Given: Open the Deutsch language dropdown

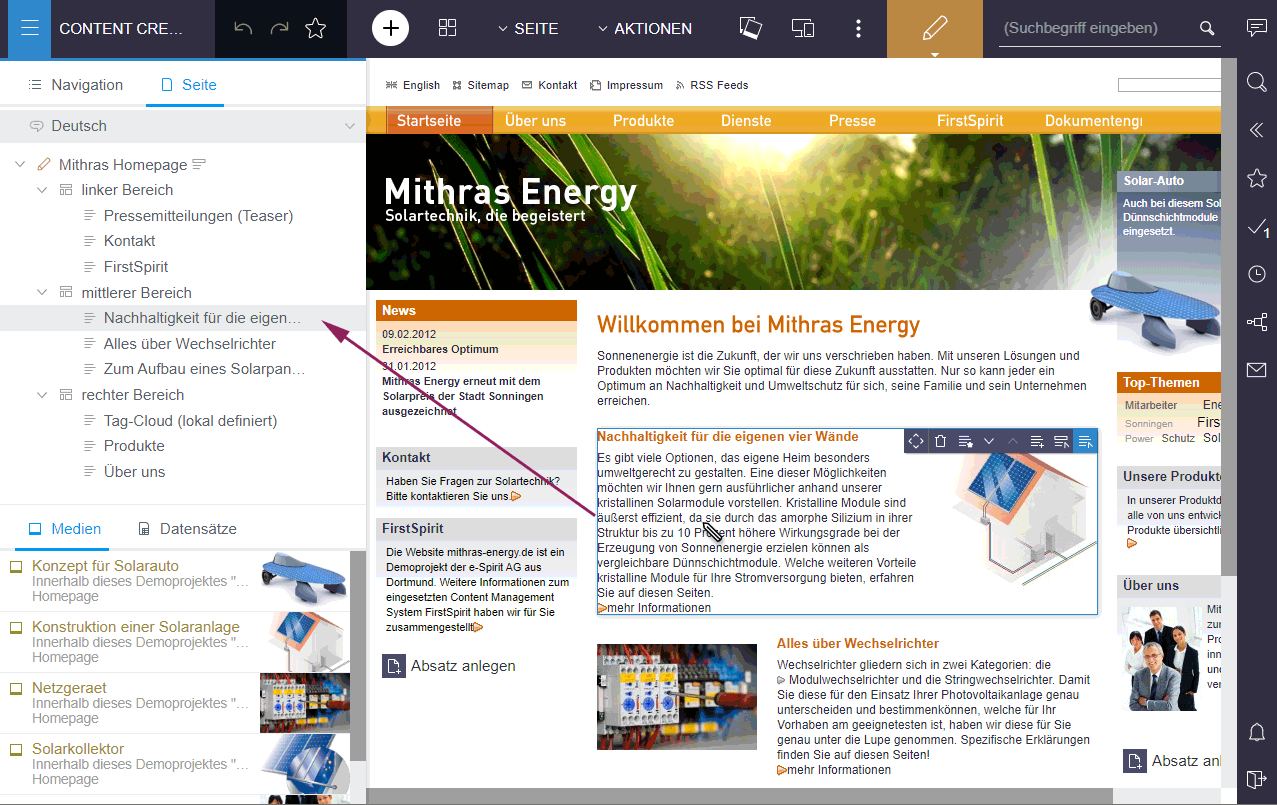Looking at the screenshot, I should click(x=183, y=126).
